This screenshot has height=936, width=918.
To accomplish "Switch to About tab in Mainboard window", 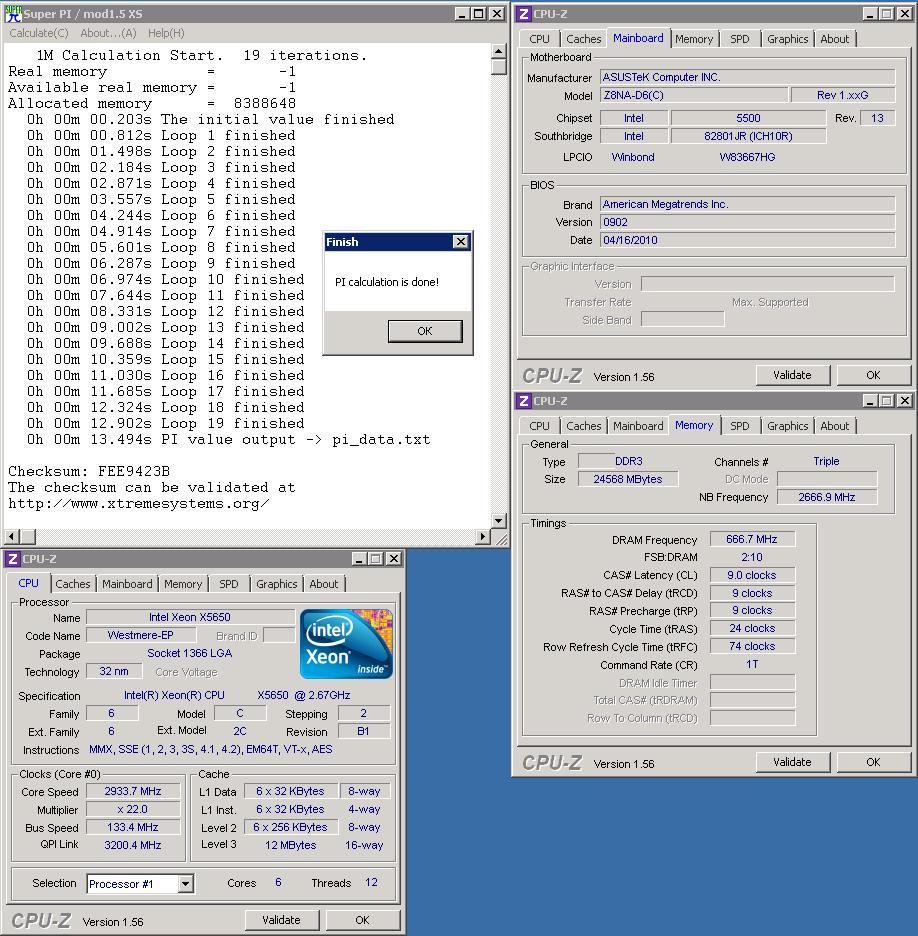I will point(834,39).
